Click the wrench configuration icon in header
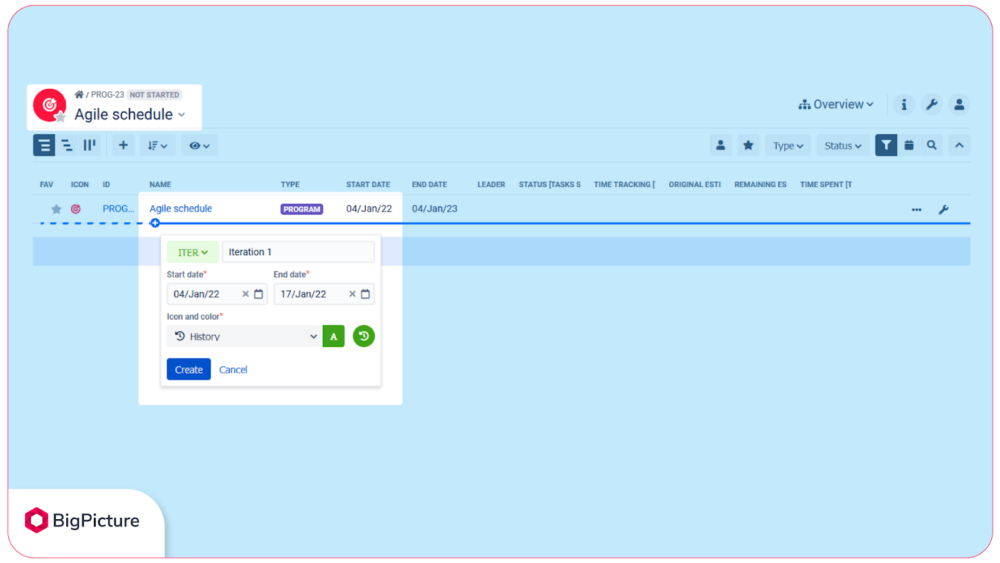1000x563 pixels. tap(931, 104)
